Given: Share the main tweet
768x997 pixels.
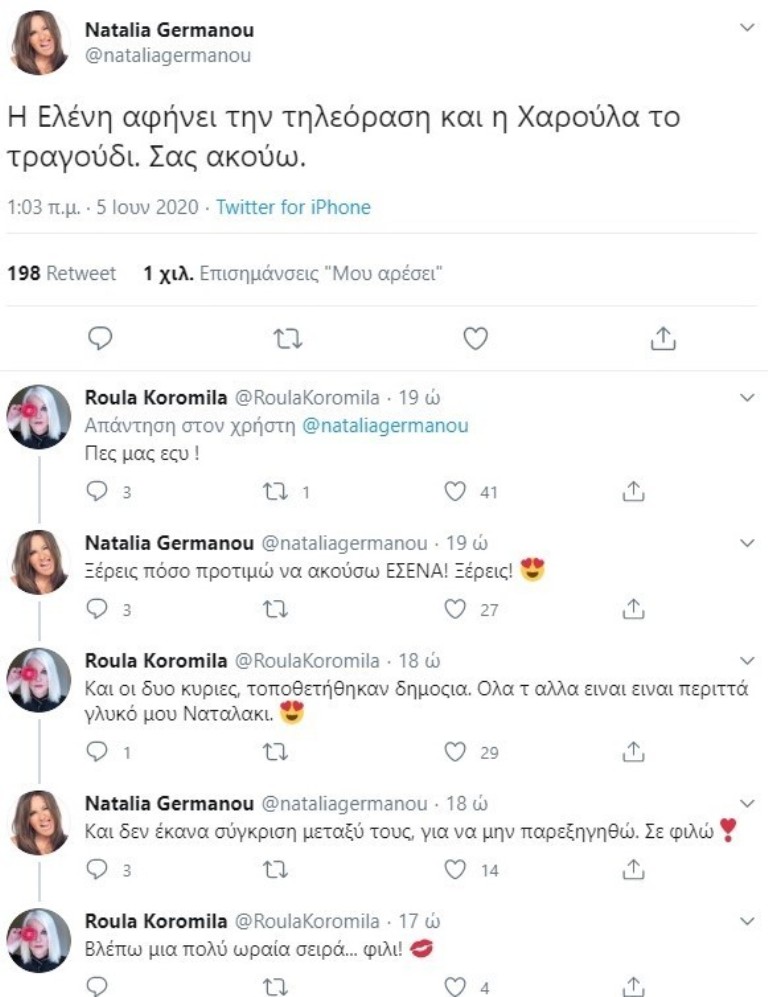Looking at the screenshot, I should click(x=662, y=339).
